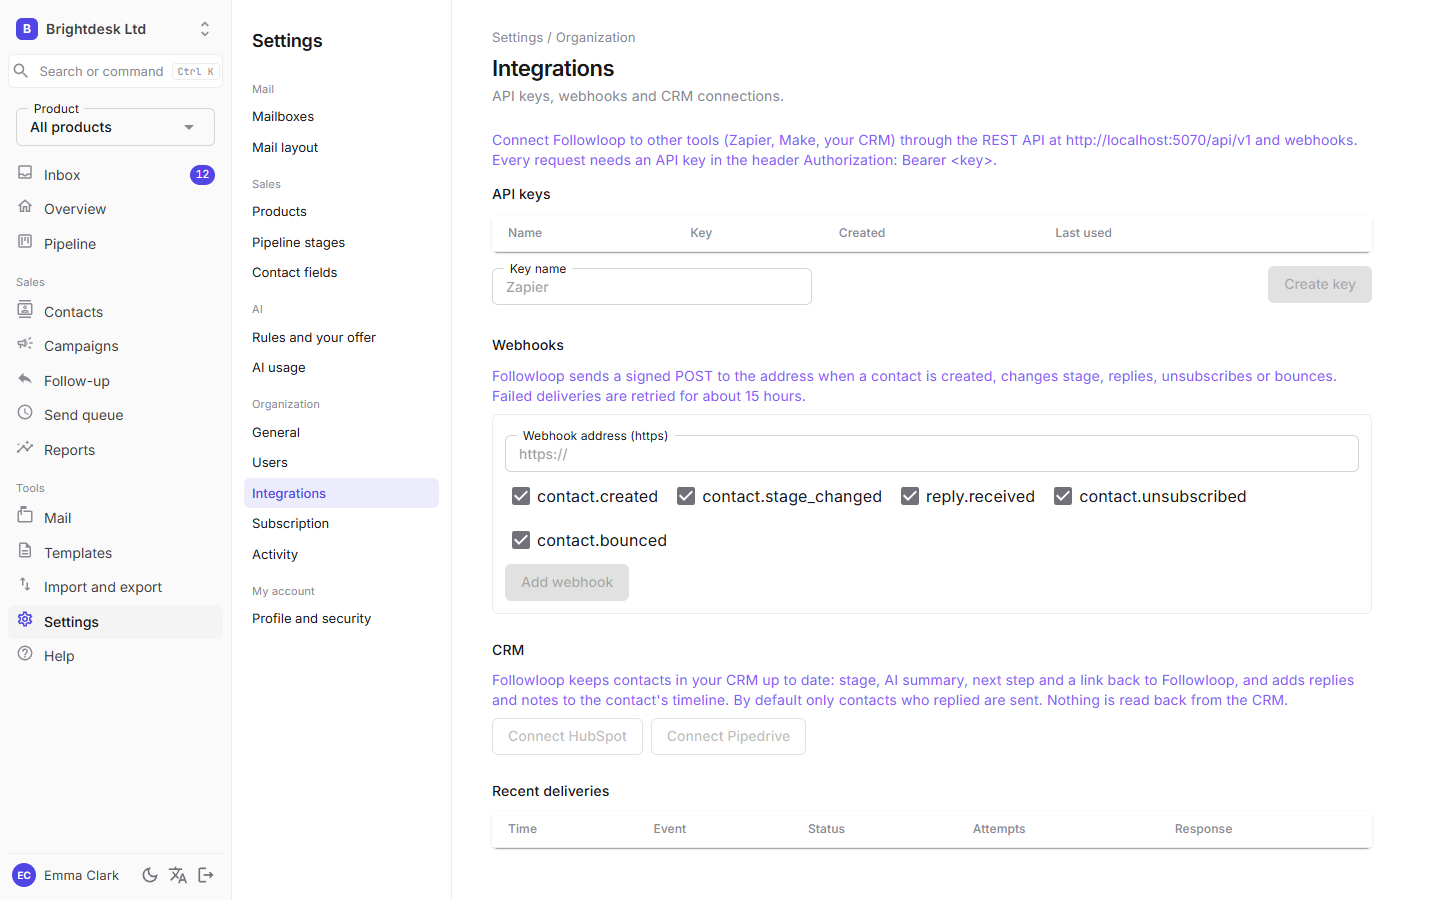Open the Inbox icon in sidebar
The image size is (1440, 900).
(x=25, y=173)
